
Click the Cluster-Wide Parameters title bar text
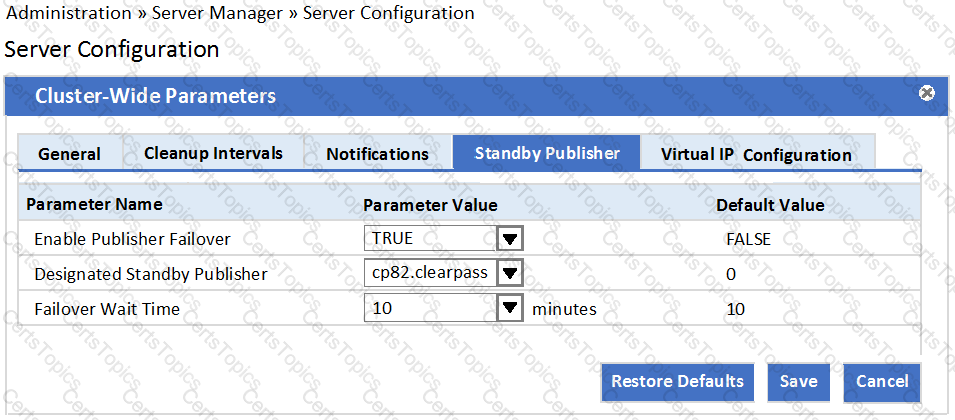point(156,96)
